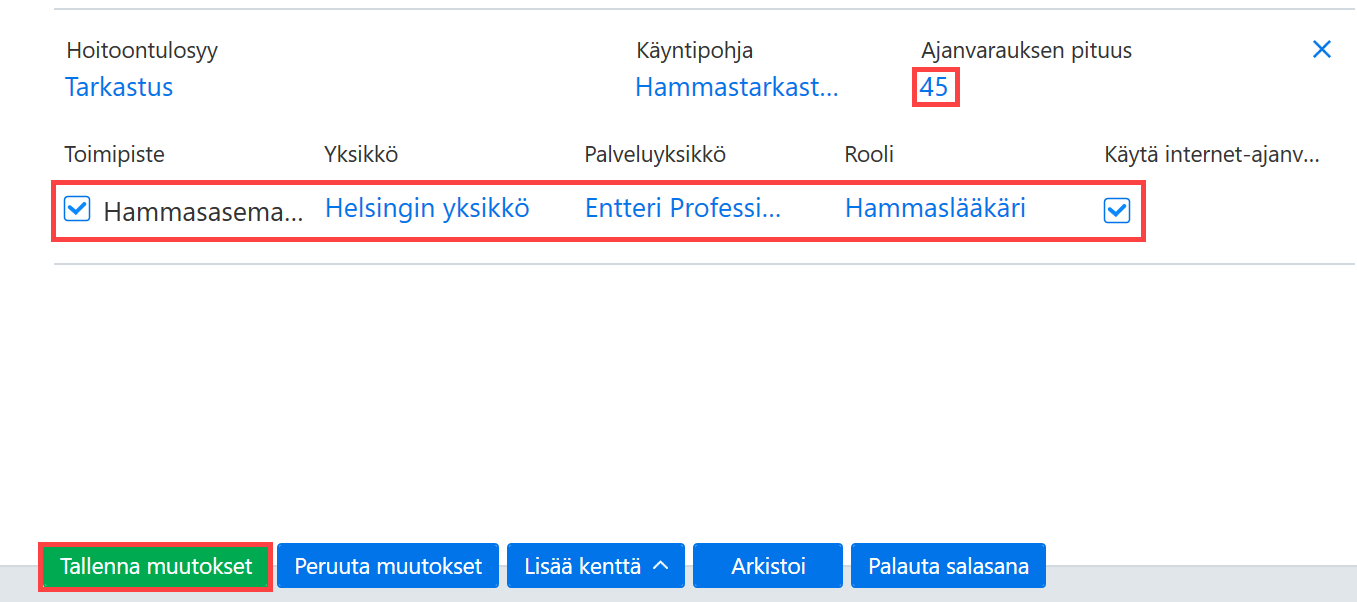Edit the appointment length value 45
This screenshot has height=602, width=1357.
tap(934, 87)
